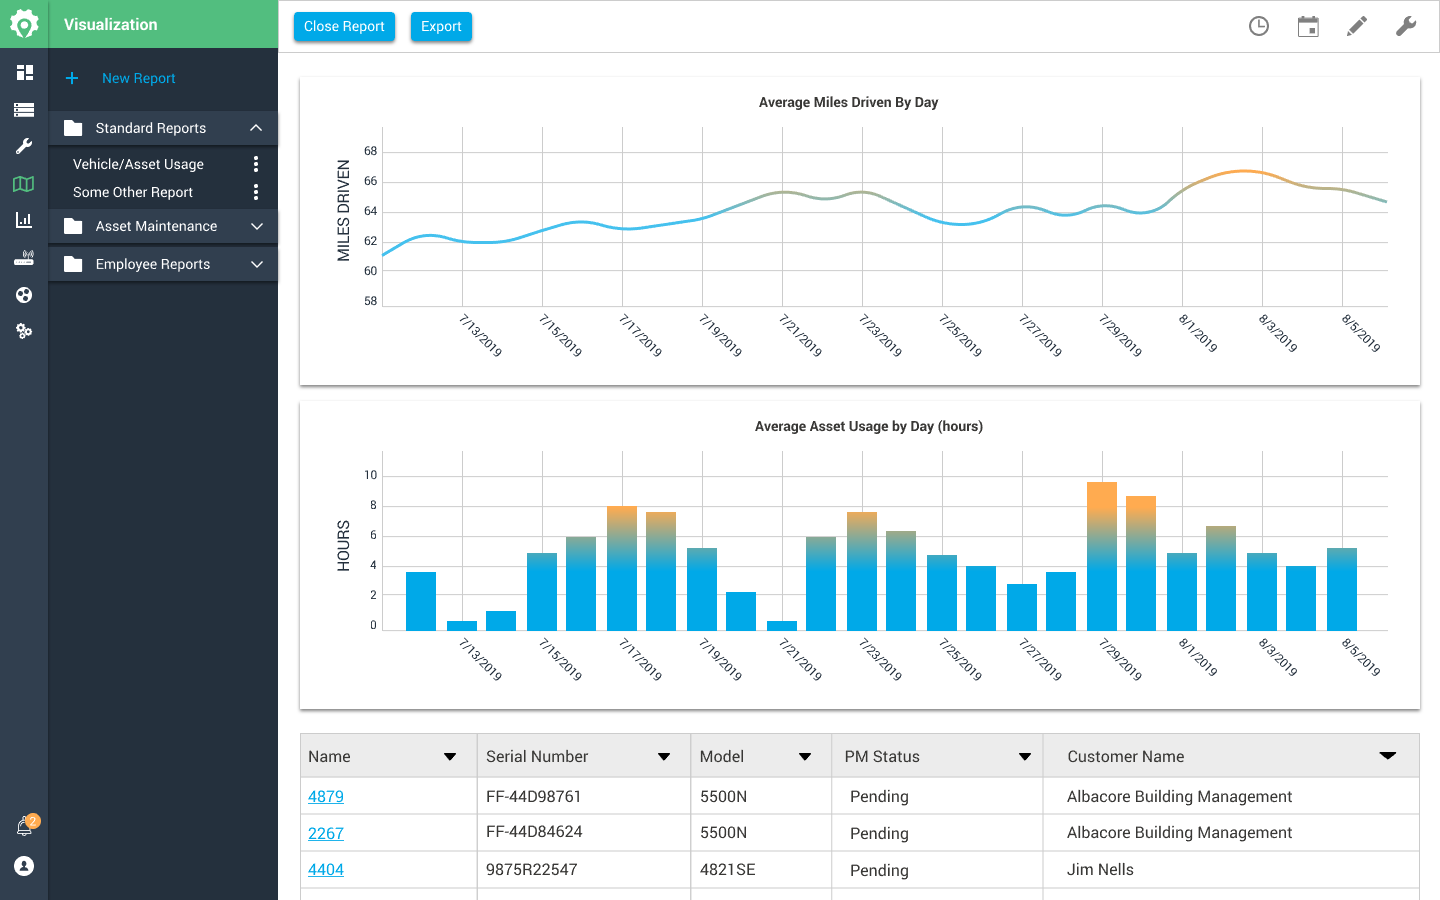Open the bar chart reports icon in sidebar
The width and height of the screenshot is (1440, 900).
24,220
